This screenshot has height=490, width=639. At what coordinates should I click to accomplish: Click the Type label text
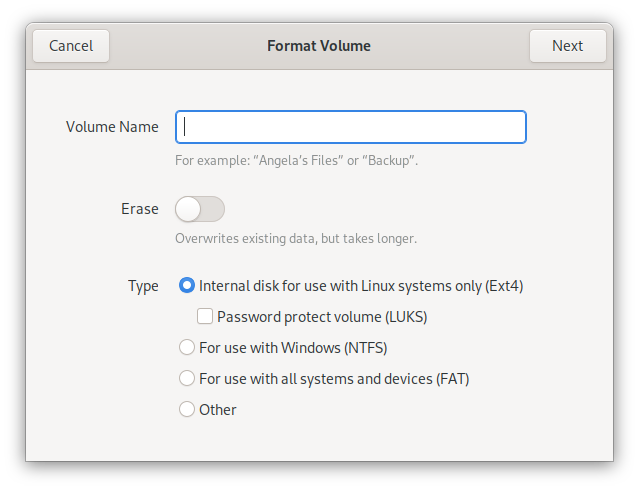coord(143,286)
